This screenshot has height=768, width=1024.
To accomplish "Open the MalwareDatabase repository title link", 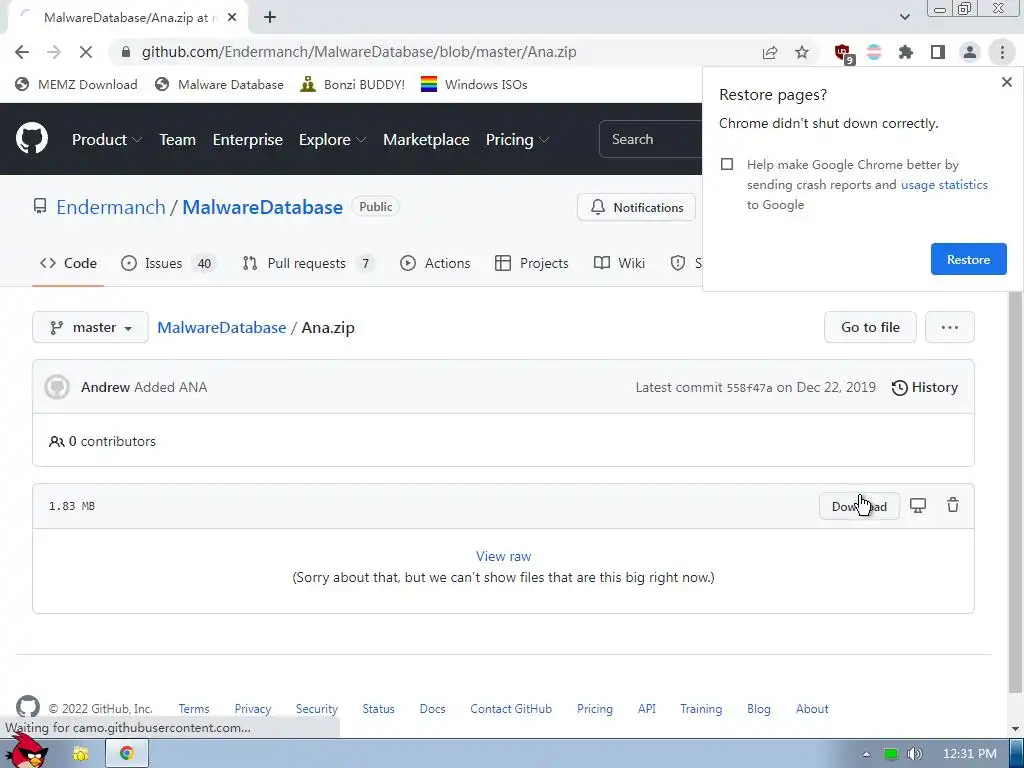I will pyautogui.click(x=263, y=207).
